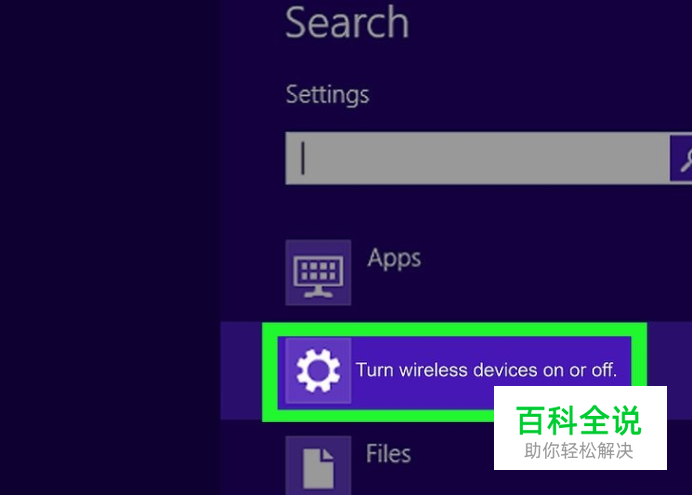This screenshot has height=495, width=692.
Task: Click the magnifying glass search button
Action: [681, 158]
